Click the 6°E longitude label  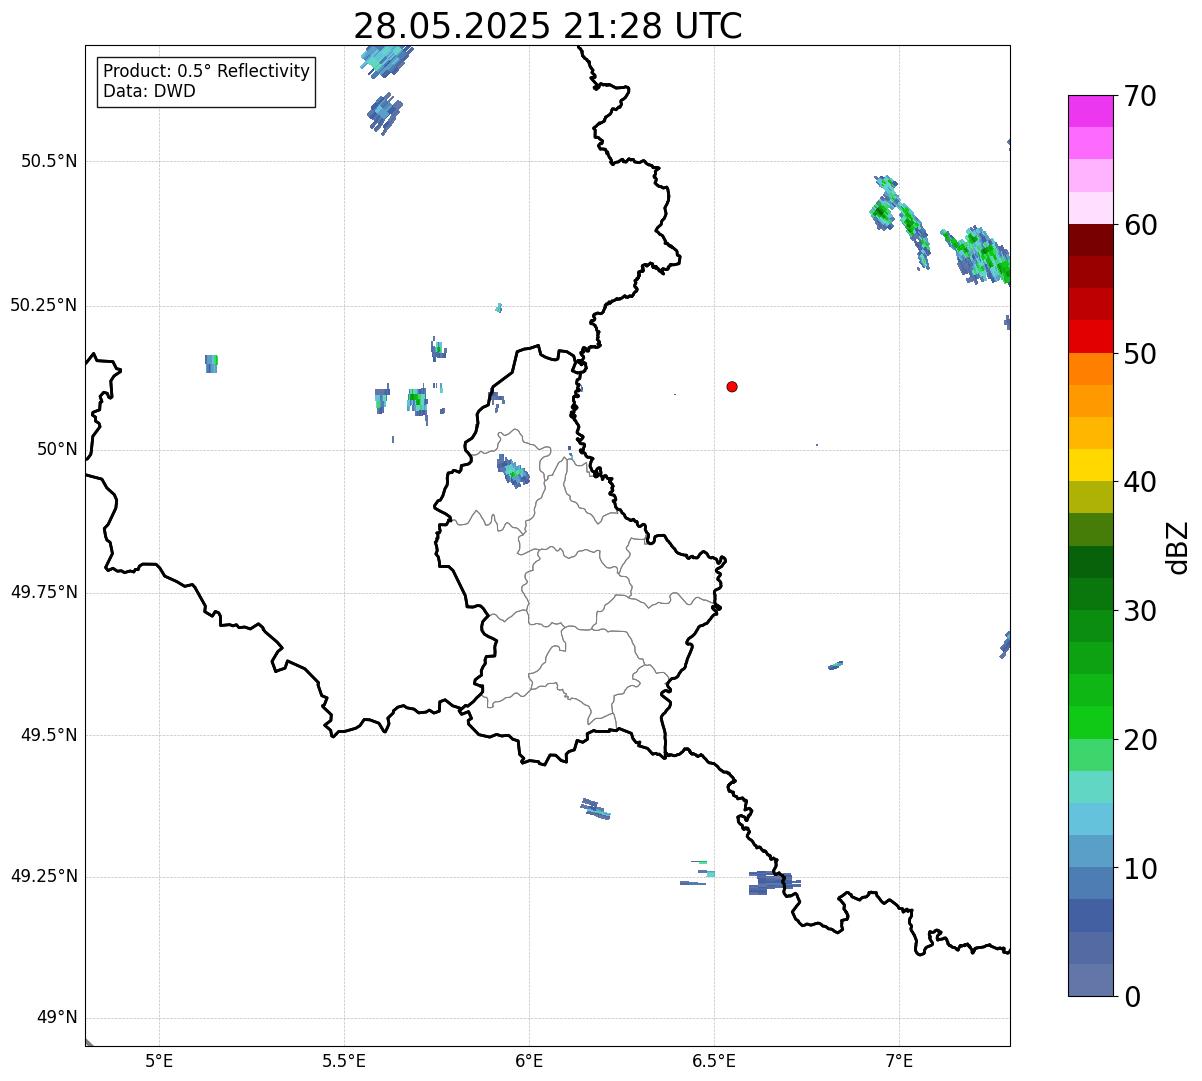tap(529, 1060)
